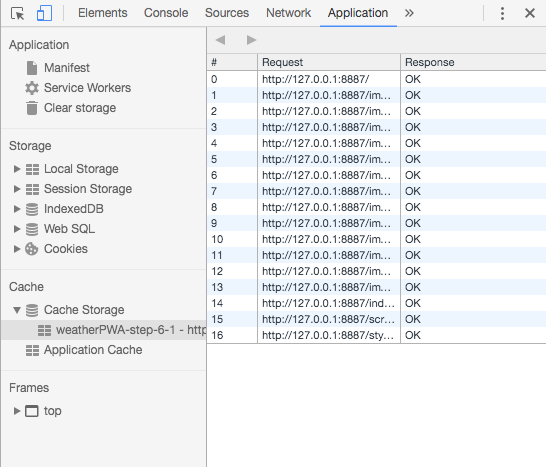Click the Cookies icon in Storage
This screenshot has height=467, width=546.
(x=32, y=249)
